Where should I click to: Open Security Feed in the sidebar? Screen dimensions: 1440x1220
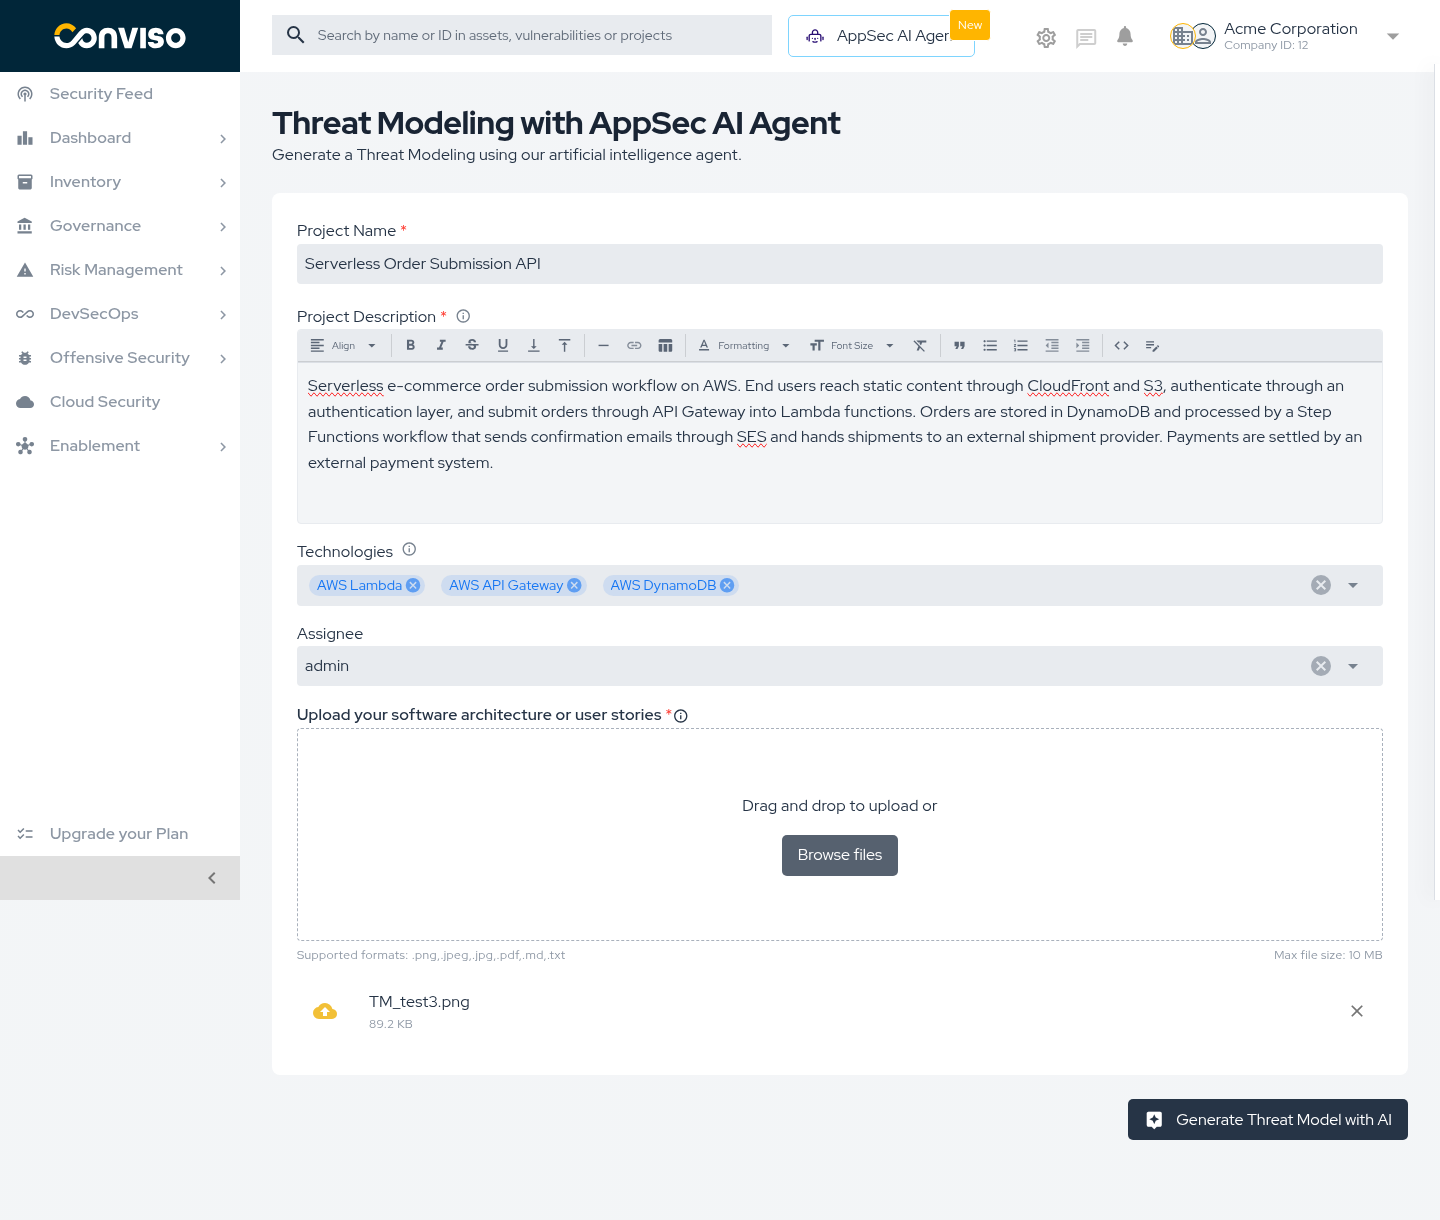tap(120, 94)
